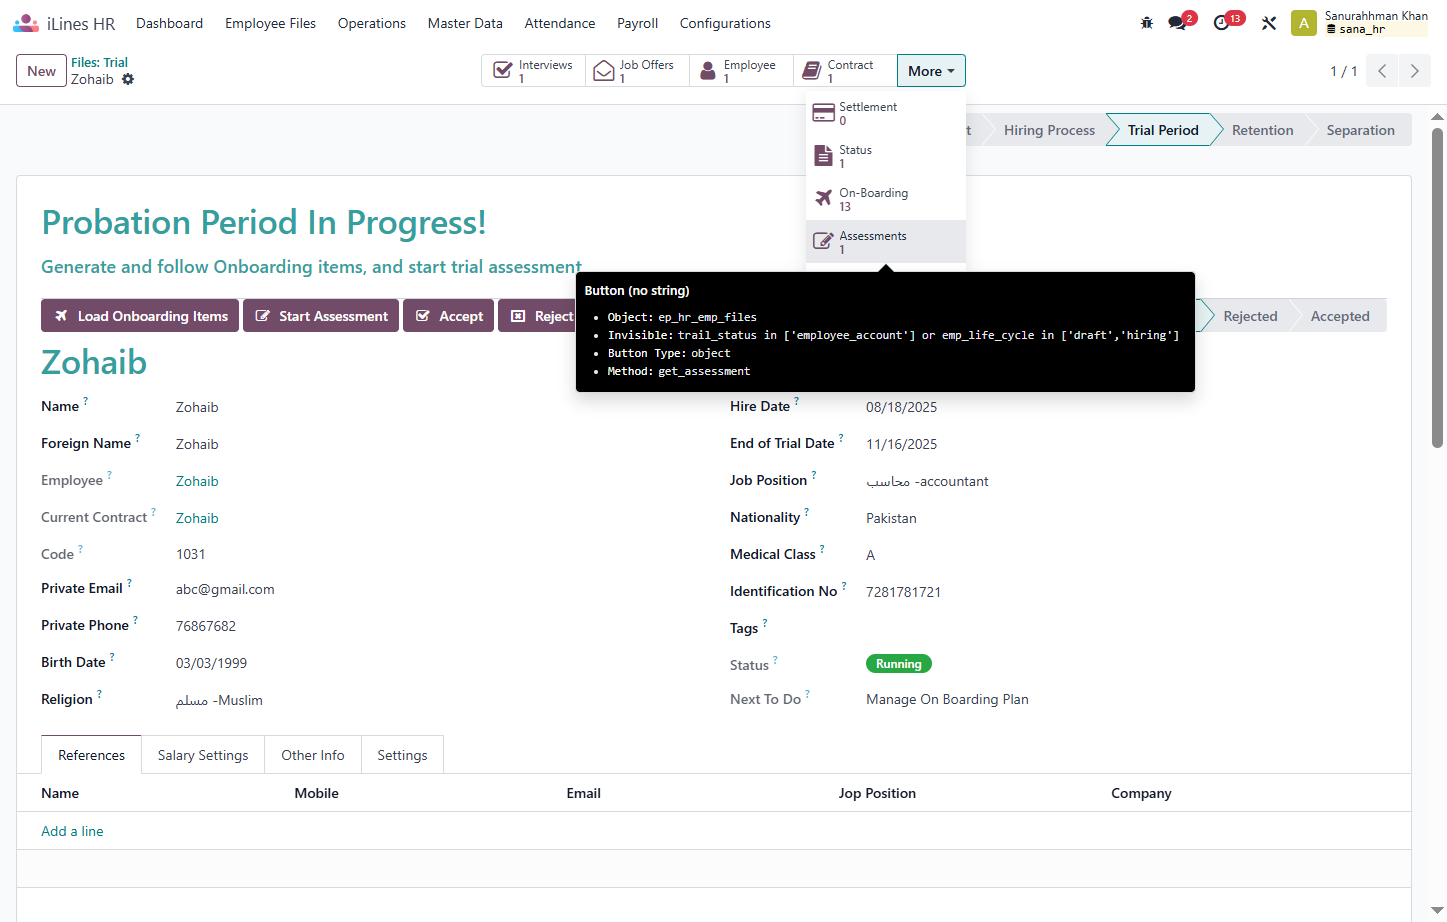Click the Identification No value 7281781721
This screenshot has height=922, width=1447.
point(903,592)
